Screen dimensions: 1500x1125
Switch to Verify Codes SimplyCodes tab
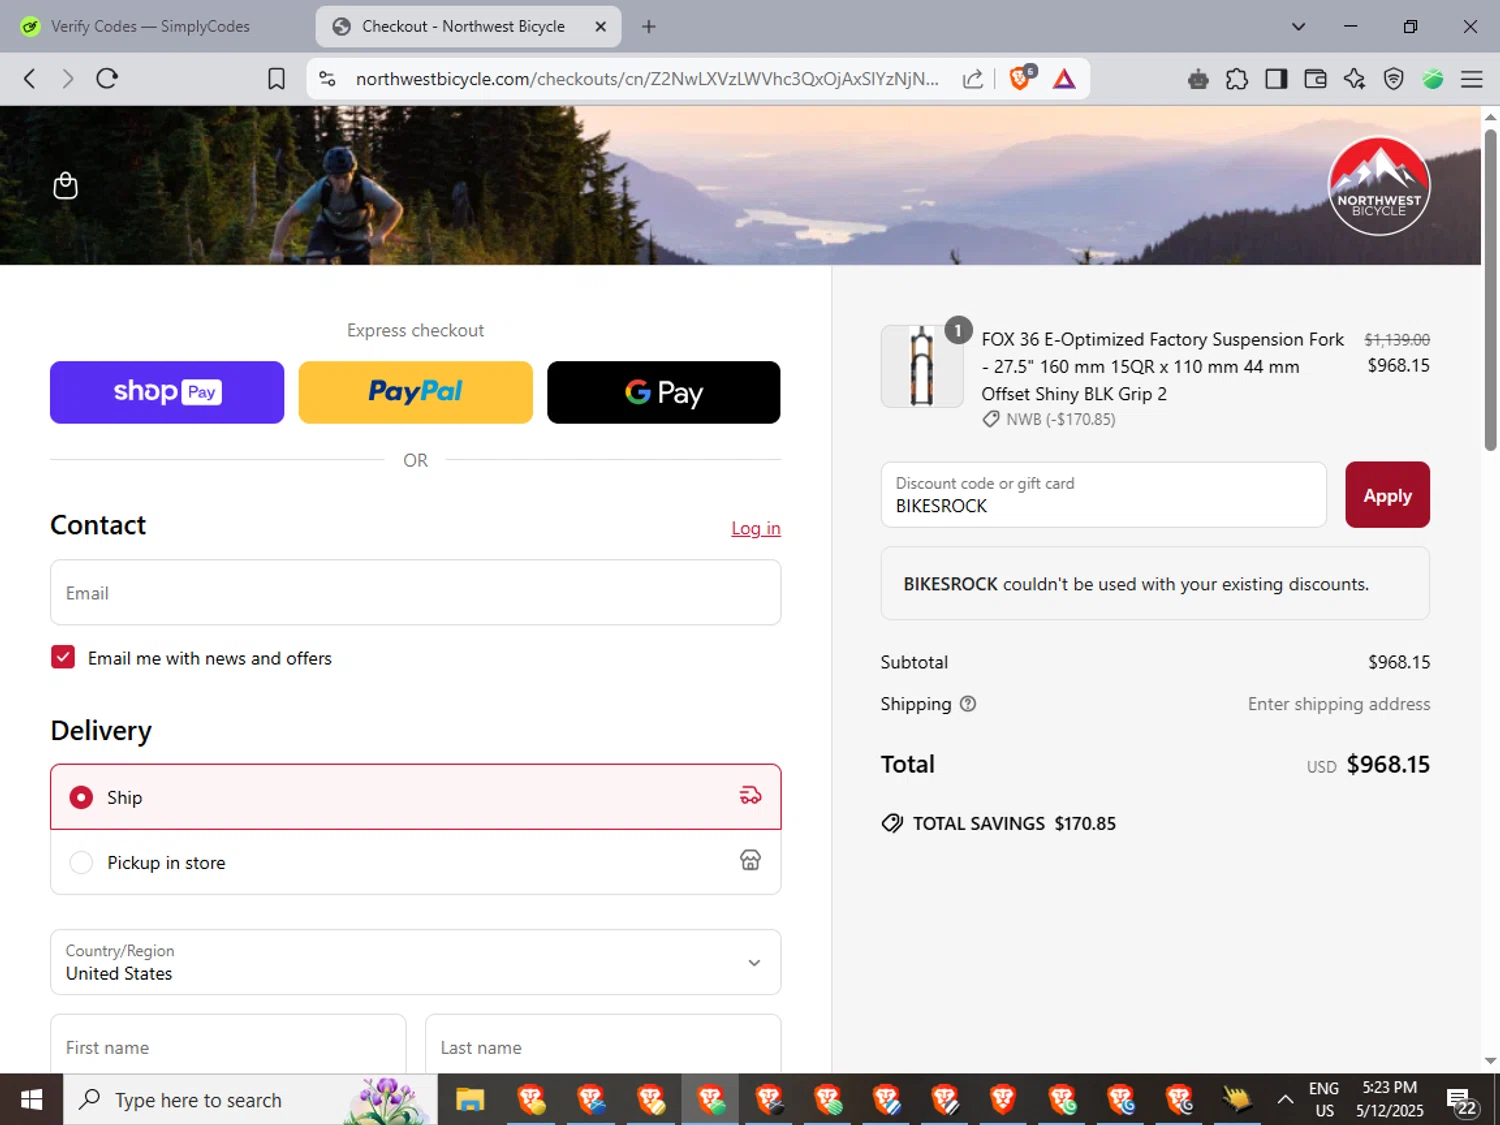151,27
